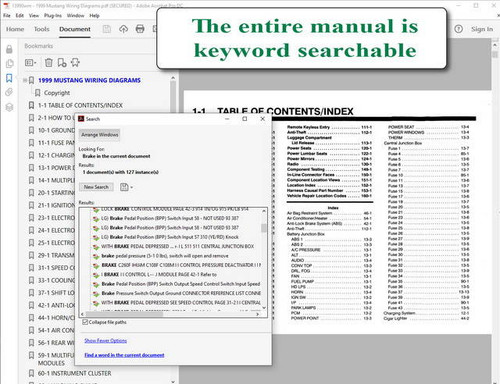Select the 42-1 ANTI-LO bookmark

click(56, 305)
